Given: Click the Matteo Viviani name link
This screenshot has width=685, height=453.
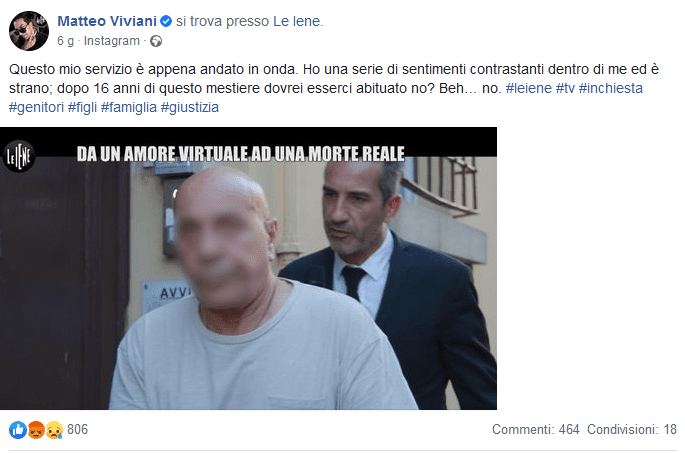Looking at the screenshot, I should 107,21.
